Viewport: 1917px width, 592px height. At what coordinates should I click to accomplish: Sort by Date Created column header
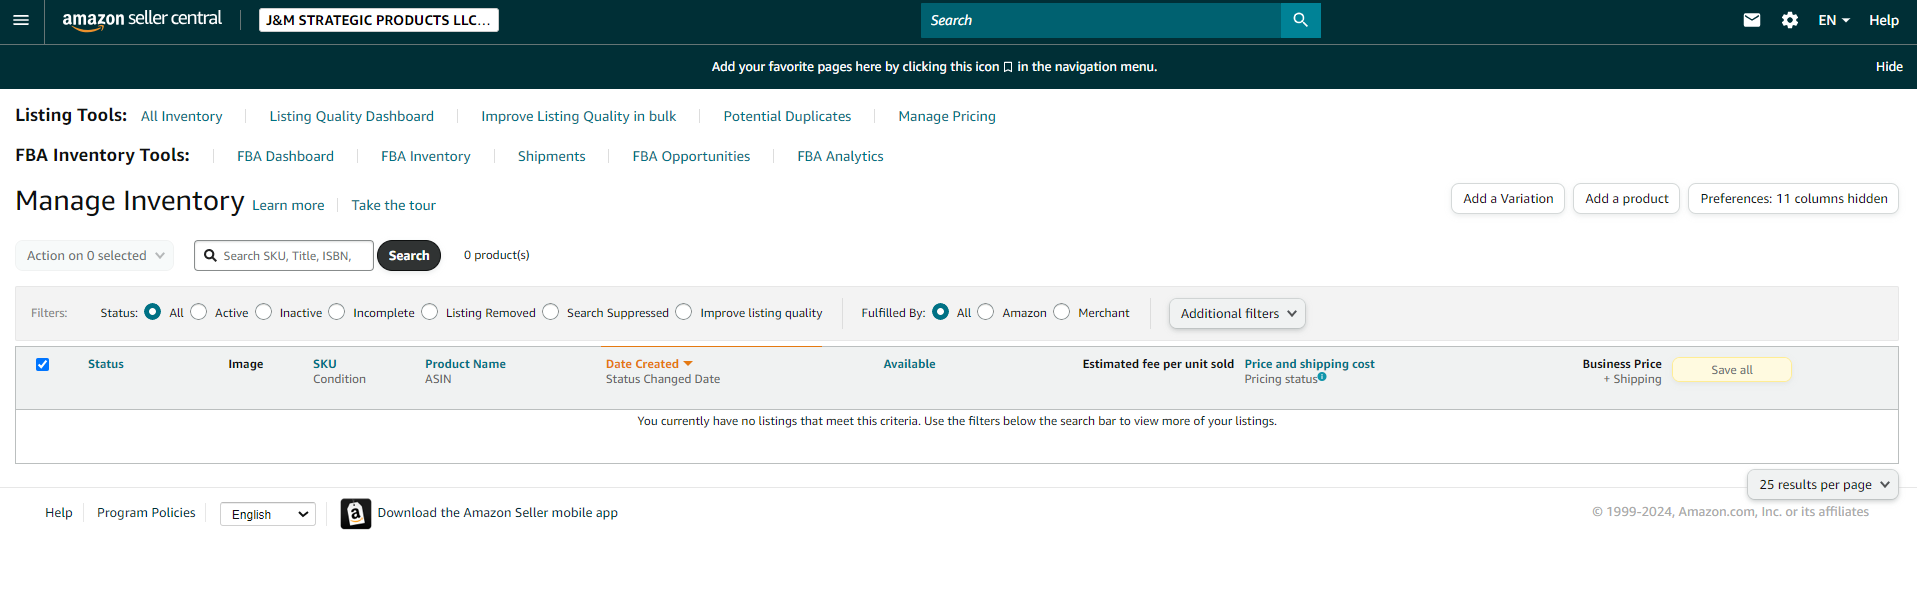pyautogui.click(x=642, y=364)
